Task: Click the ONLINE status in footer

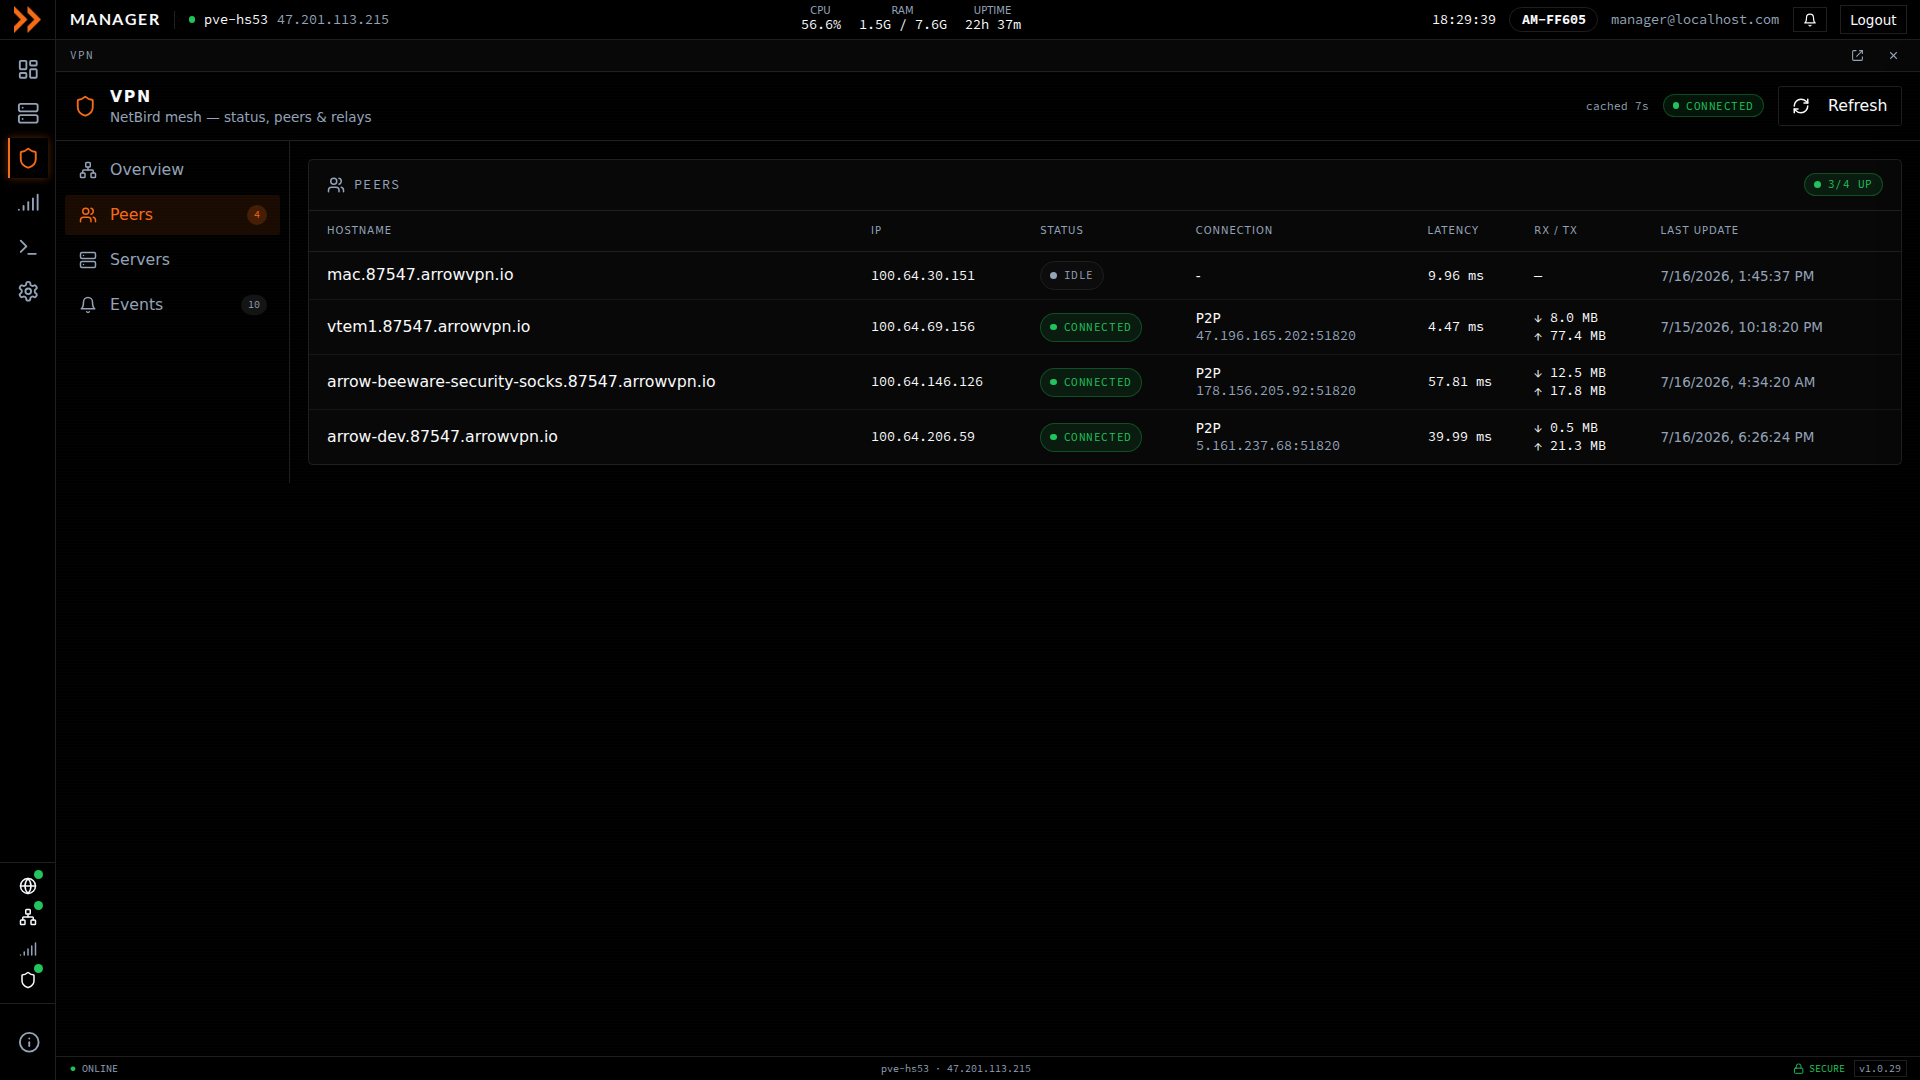Action: pyautogui.click(x=94, y=1069)
